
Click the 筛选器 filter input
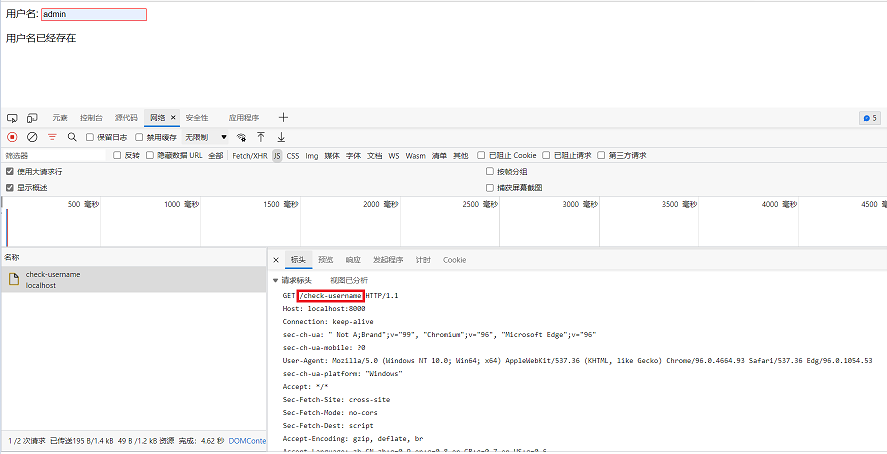click(x=54, y=155)
